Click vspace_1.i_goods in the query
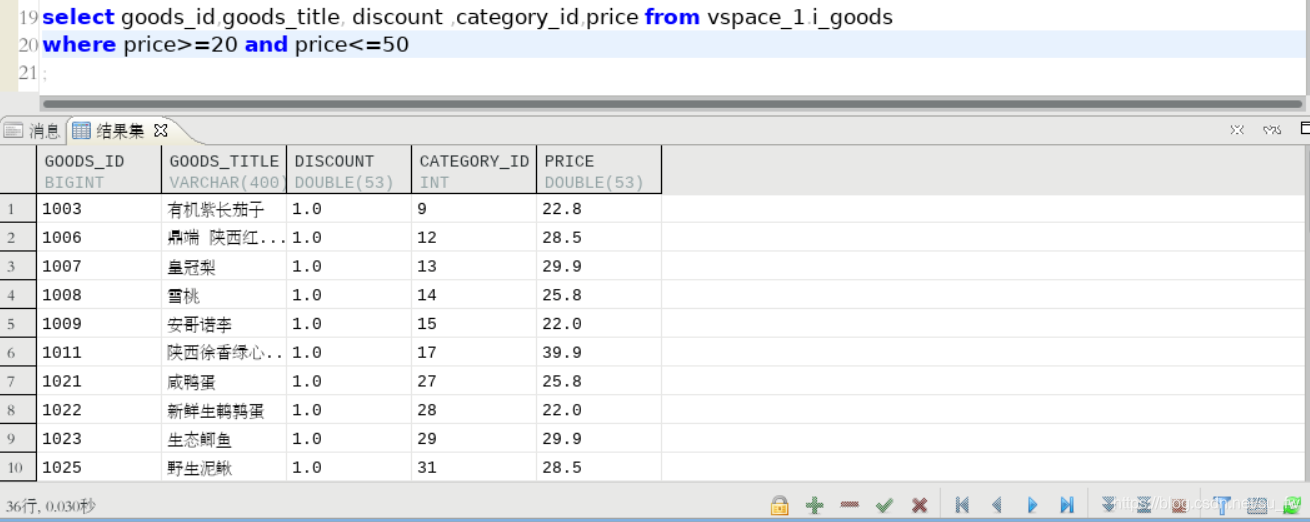 [x=800, y=17]
